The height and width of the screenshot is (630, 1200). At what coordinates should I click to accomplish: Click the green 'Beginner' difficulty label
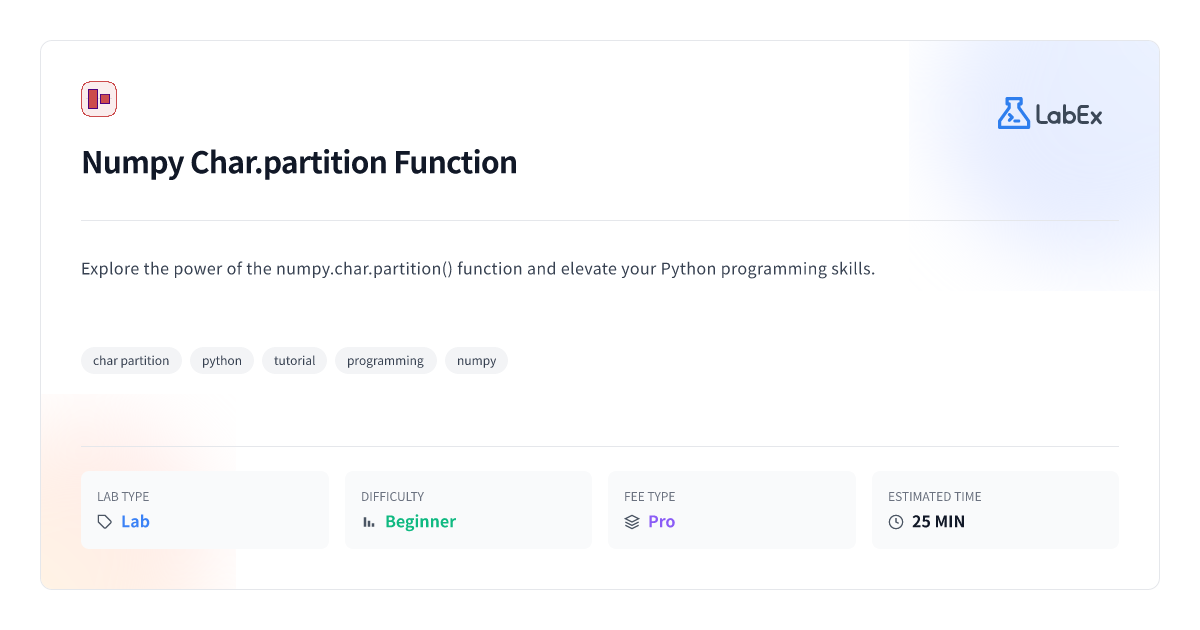[x=420, y=522]
